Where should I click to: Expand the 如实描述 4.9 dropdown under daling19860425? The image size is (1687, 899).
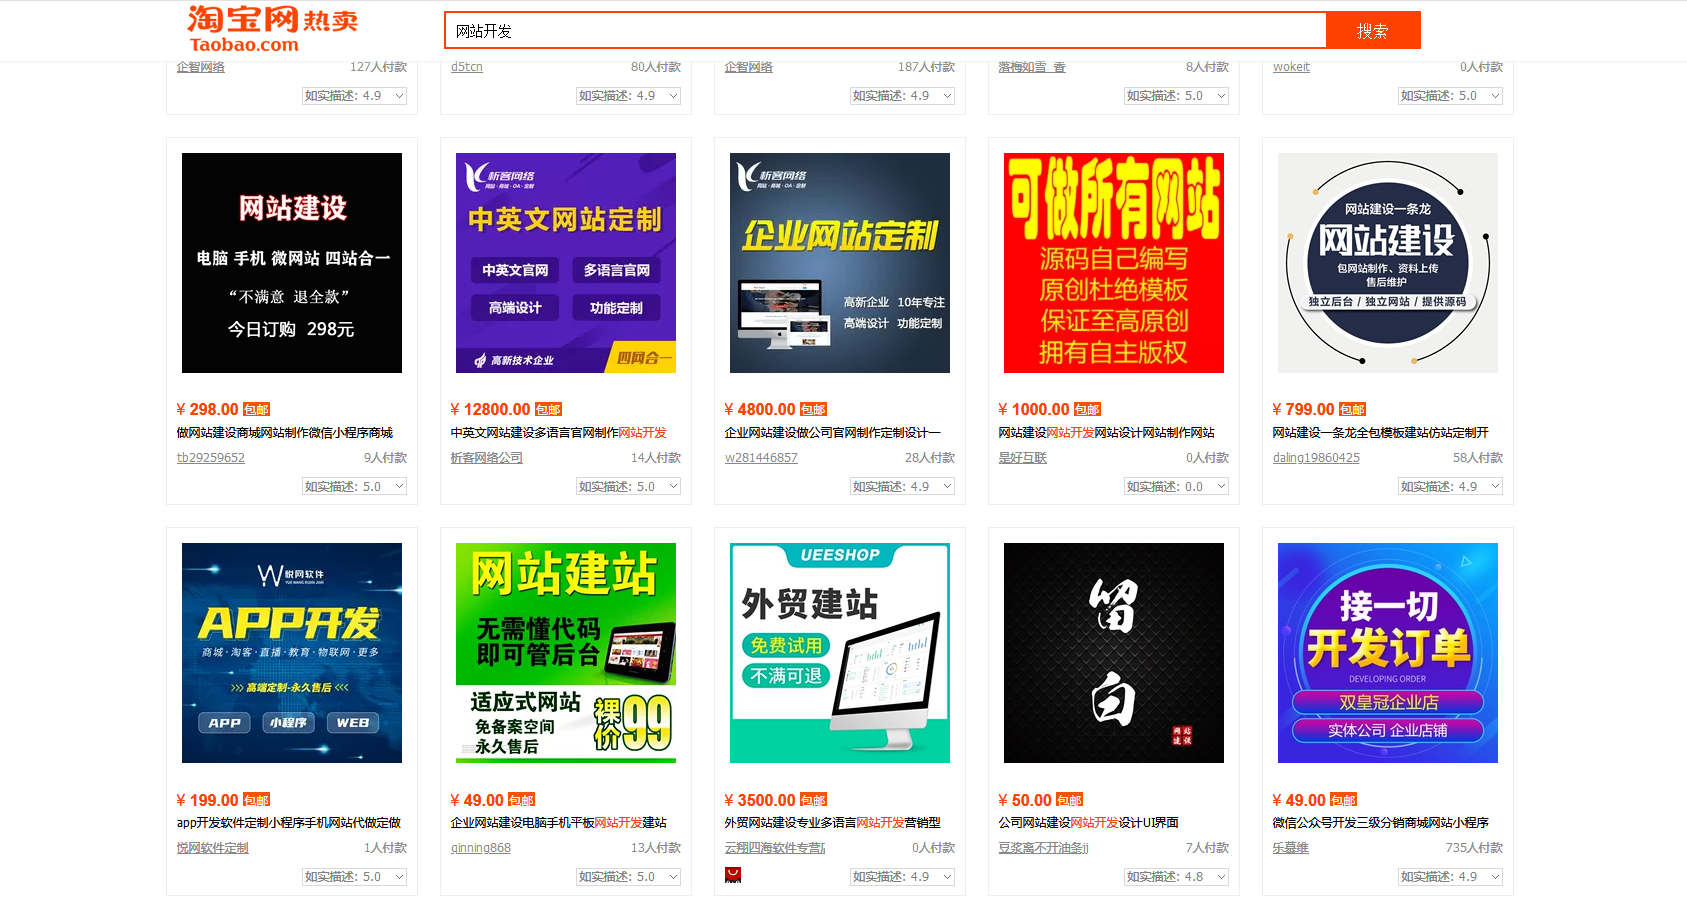[1450, 487]
